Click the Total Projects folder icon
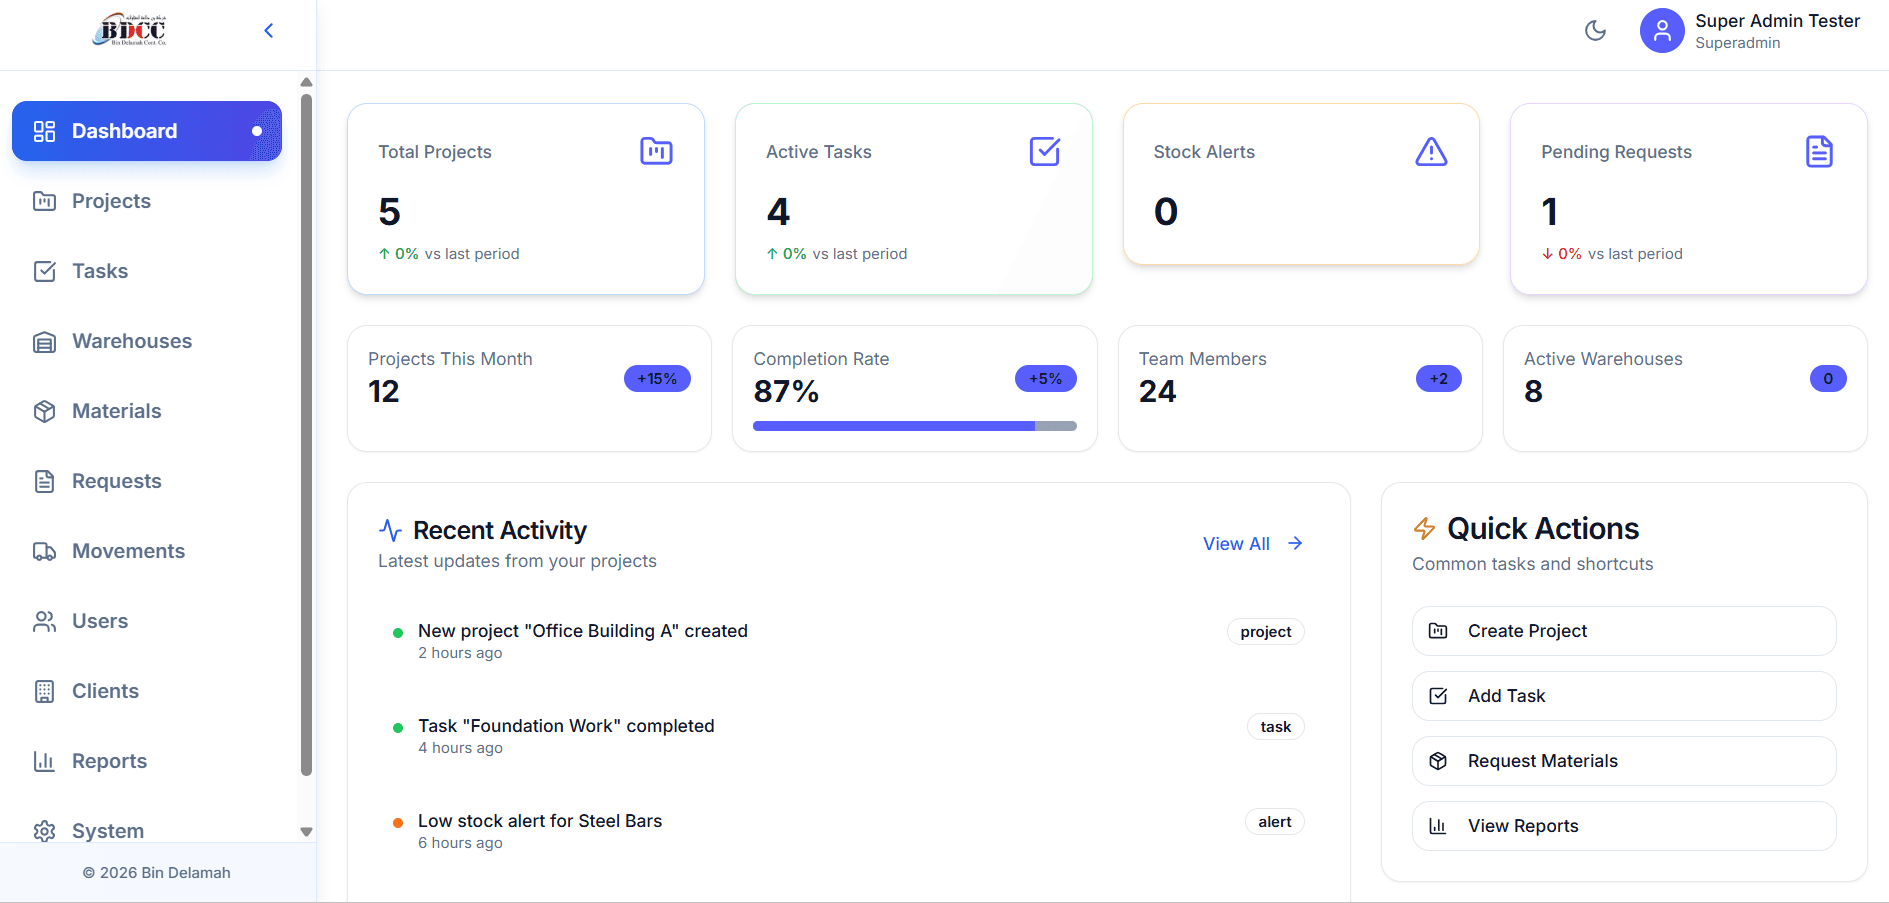 coord(656,151)
